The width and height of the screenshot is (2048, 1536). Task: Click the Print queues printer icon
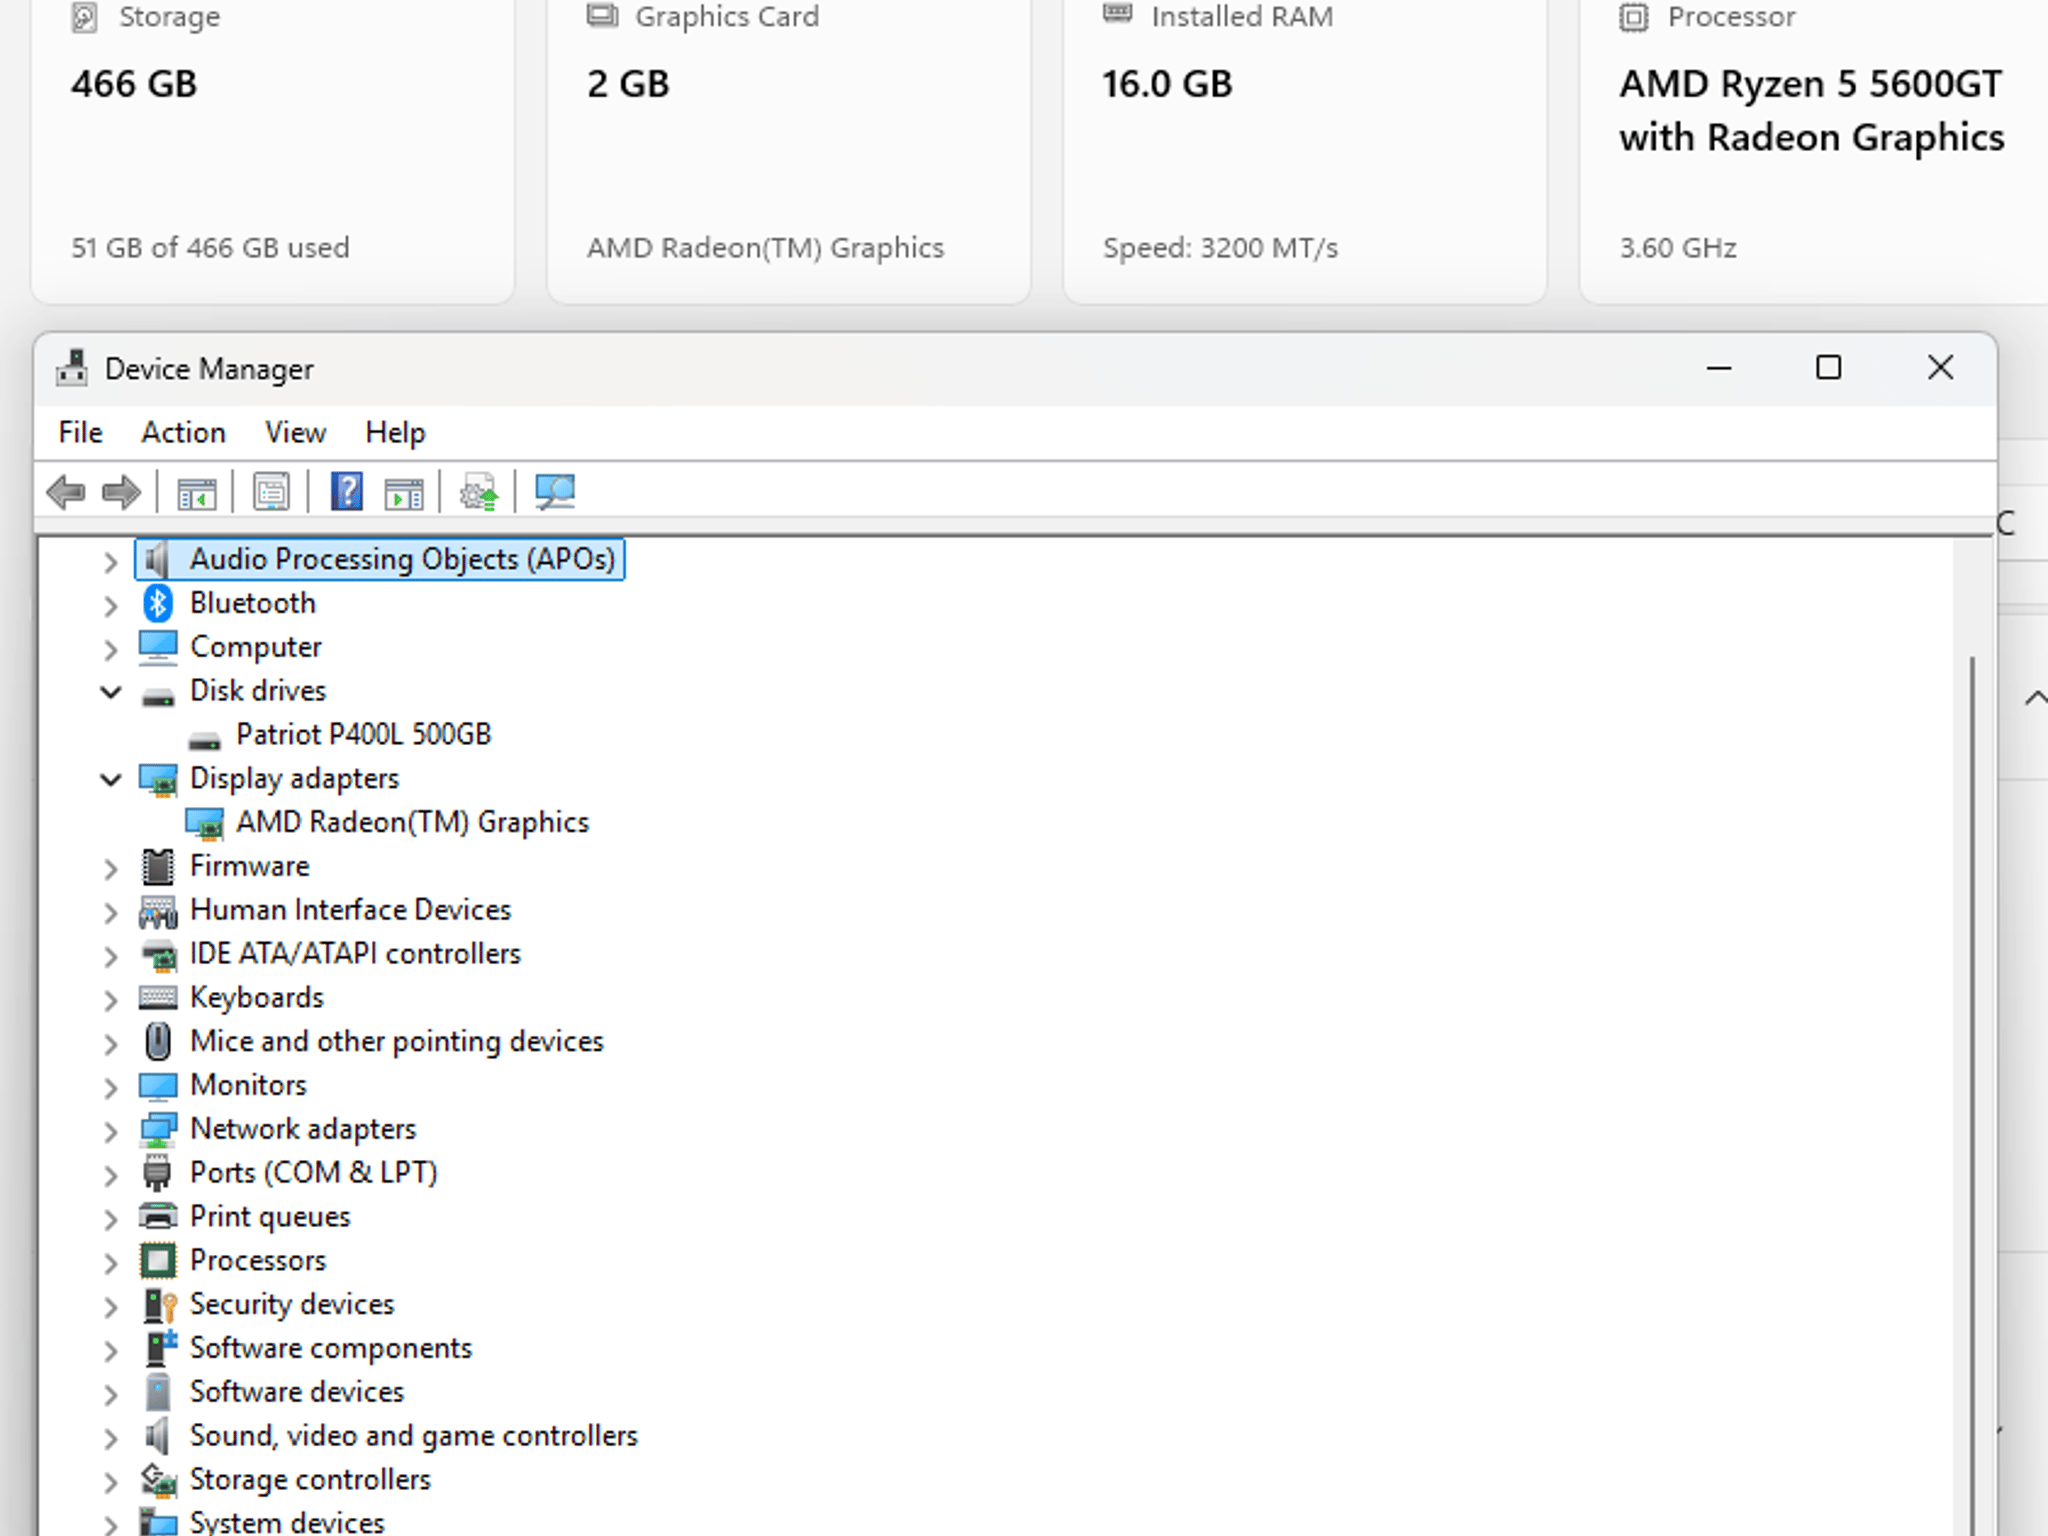(x=158, y=1216)
